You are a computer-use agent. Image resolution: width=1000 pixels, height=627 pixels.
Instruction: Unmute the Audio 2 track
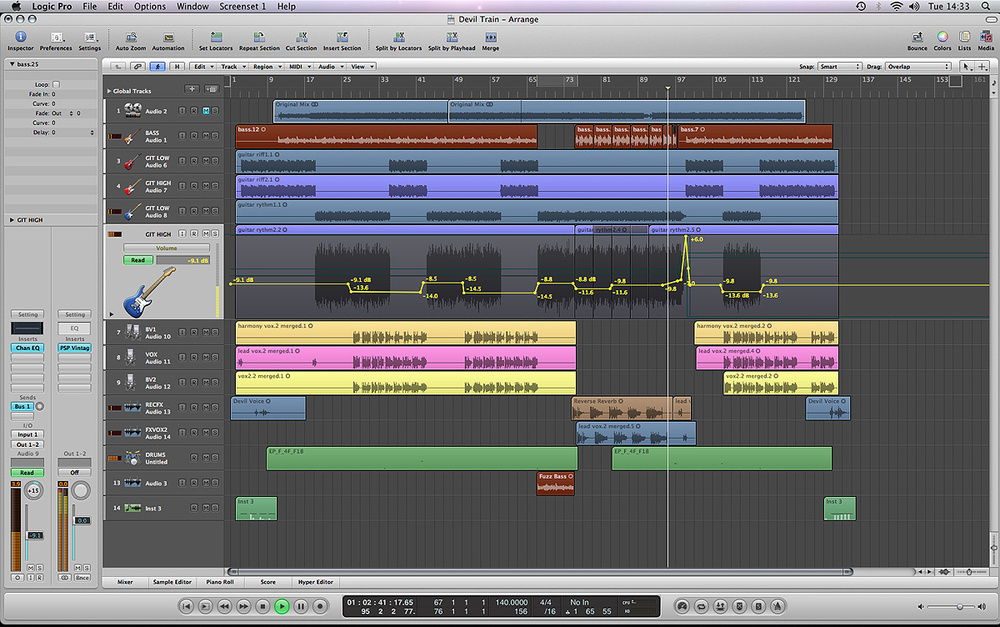(206, 111)
